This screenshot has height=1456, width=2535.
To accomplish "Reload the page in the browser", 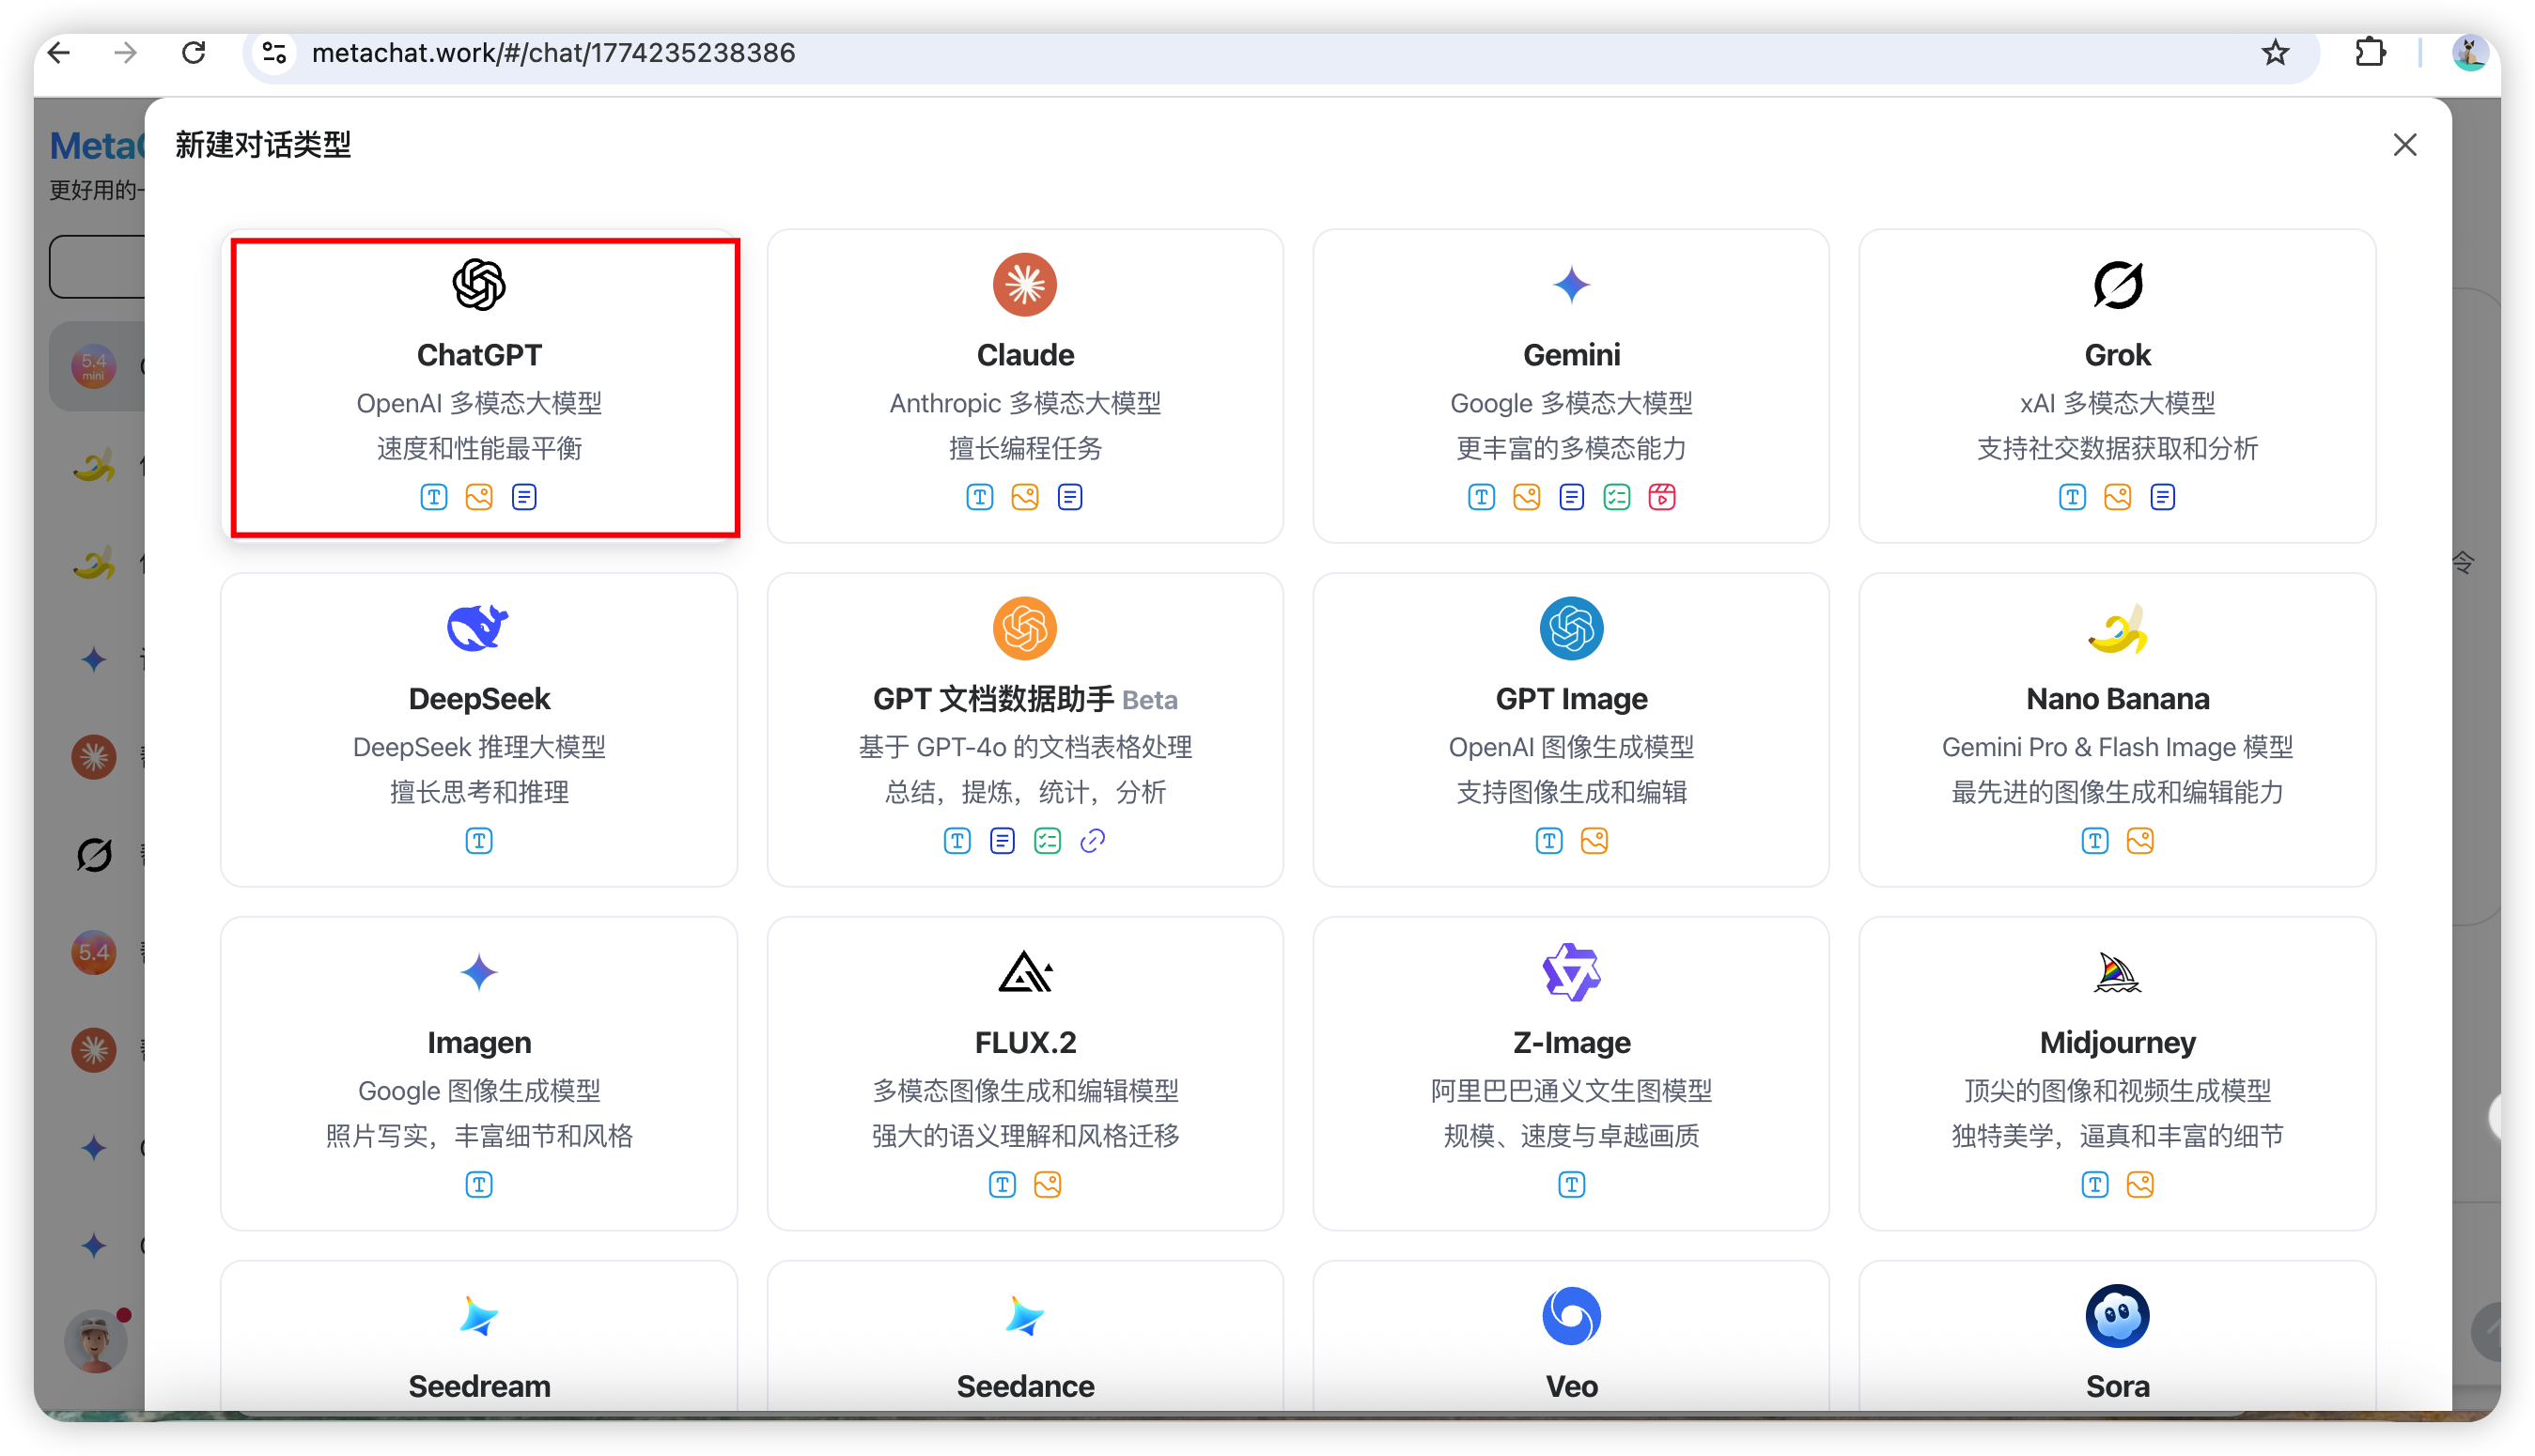I will (x=193, y=53).
